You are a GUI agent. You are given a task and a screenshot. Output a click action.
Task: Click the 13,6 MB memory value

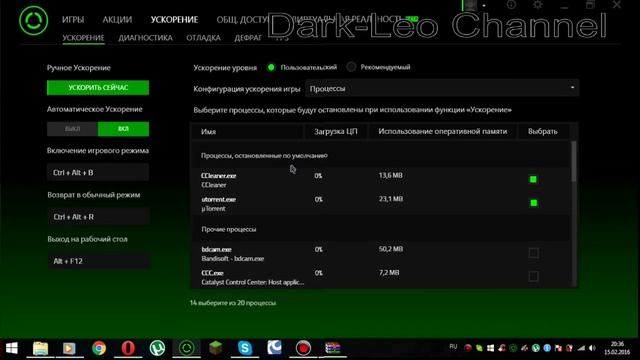tap(390, 175)
